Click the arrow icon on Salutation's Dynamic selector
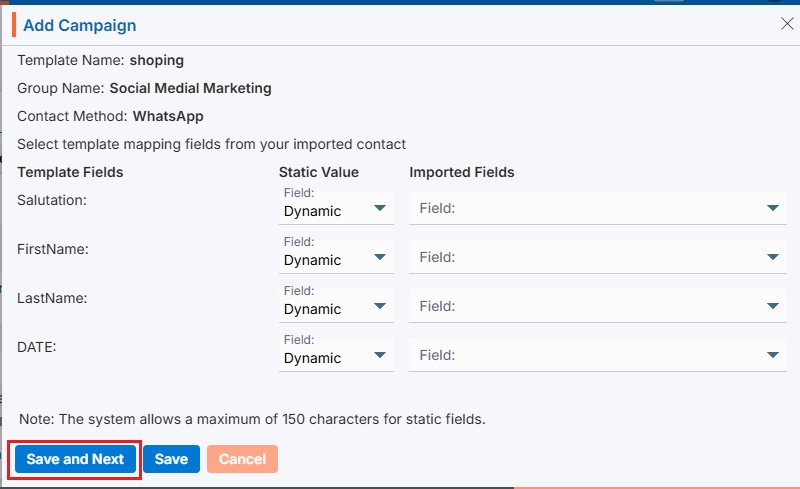 (380, 208)
